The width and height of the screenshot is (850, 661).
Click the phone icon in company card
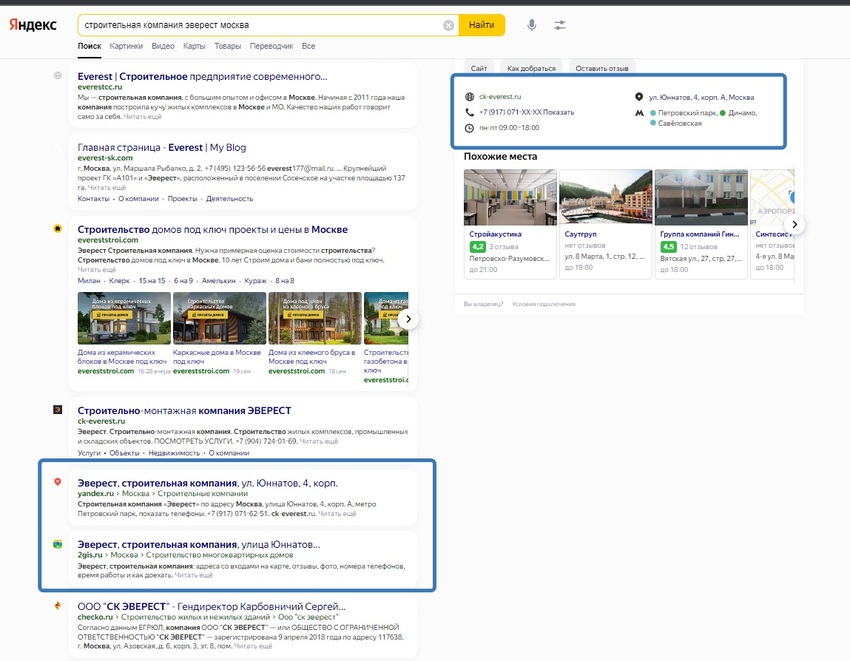point(469,112)
